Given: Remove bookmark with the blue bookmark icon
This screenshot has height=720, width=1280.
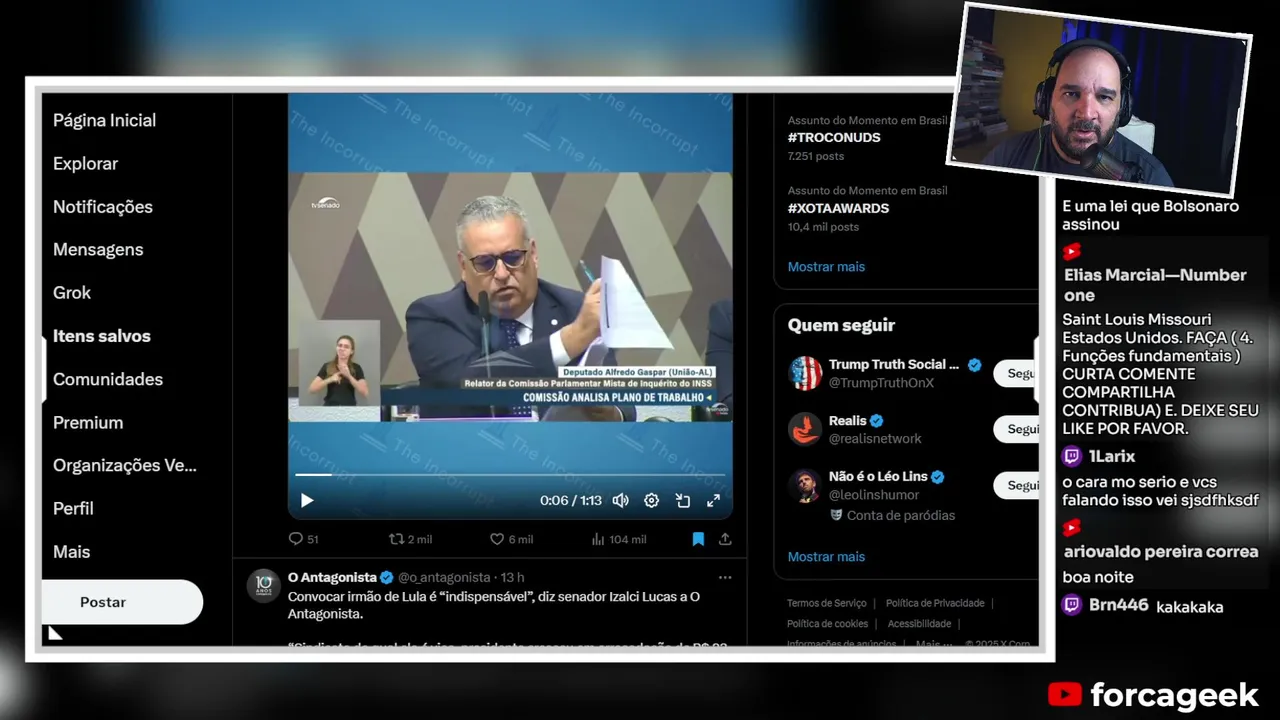Looking at the screenshot, I should tap(698, 539).
